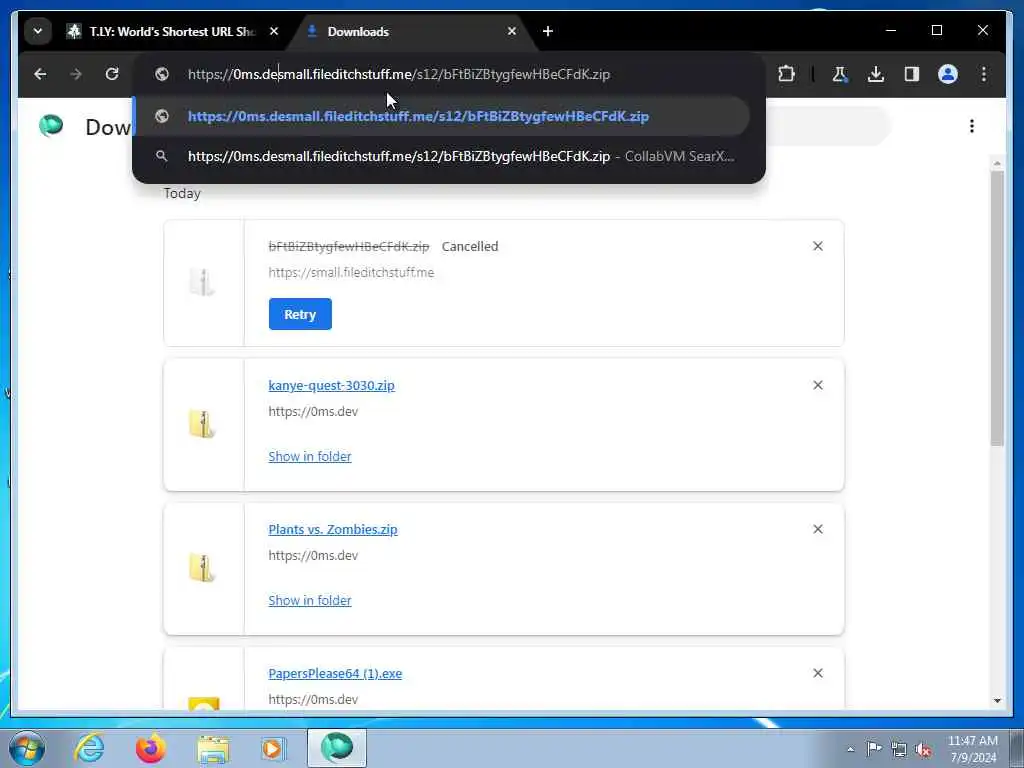Remove Plants vs. Zombies.zip from list

pos(818,529)
